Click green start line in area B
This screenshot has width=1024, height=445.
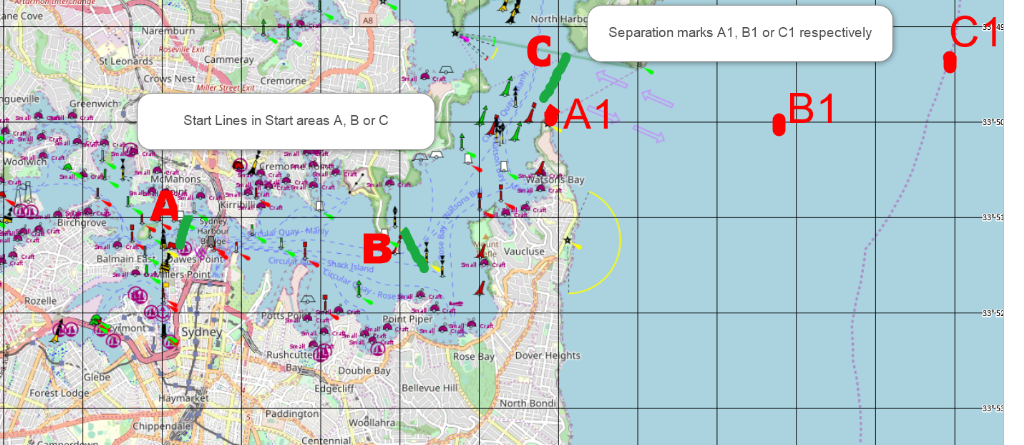pyautogui.click(x=413, y=250)
